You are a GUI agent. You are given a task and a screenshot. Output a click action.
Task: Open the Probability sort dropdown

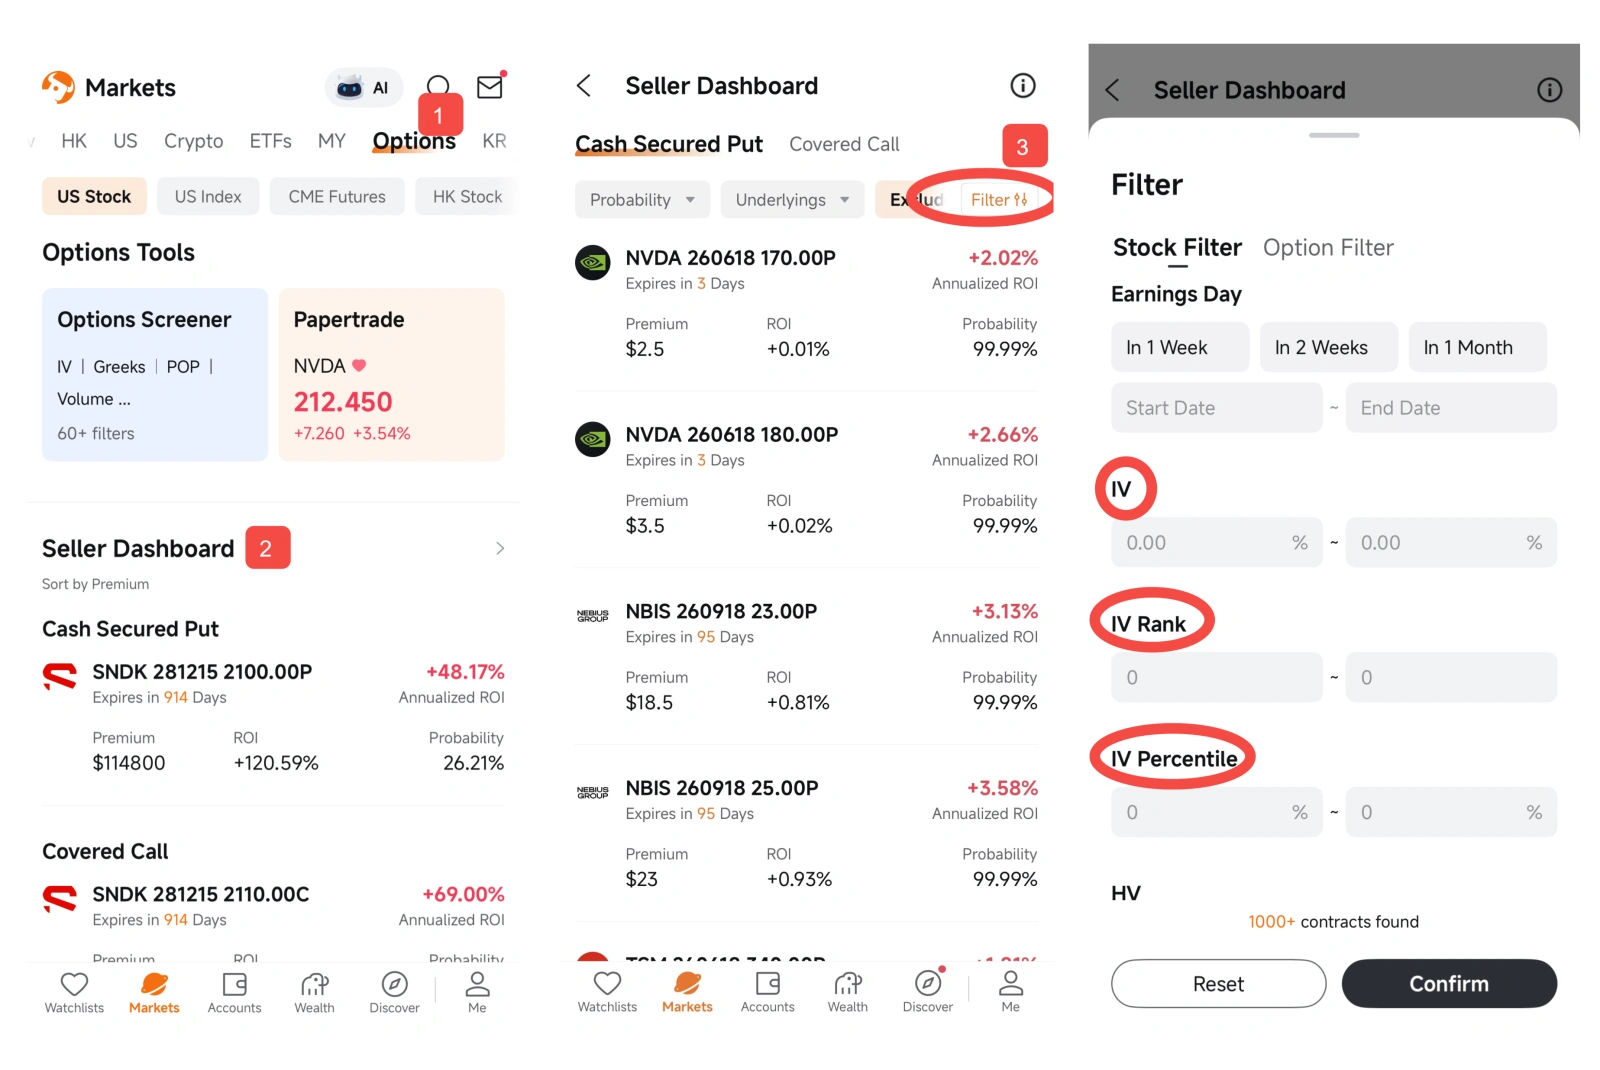pyautogui.click(x=642, y=200)
